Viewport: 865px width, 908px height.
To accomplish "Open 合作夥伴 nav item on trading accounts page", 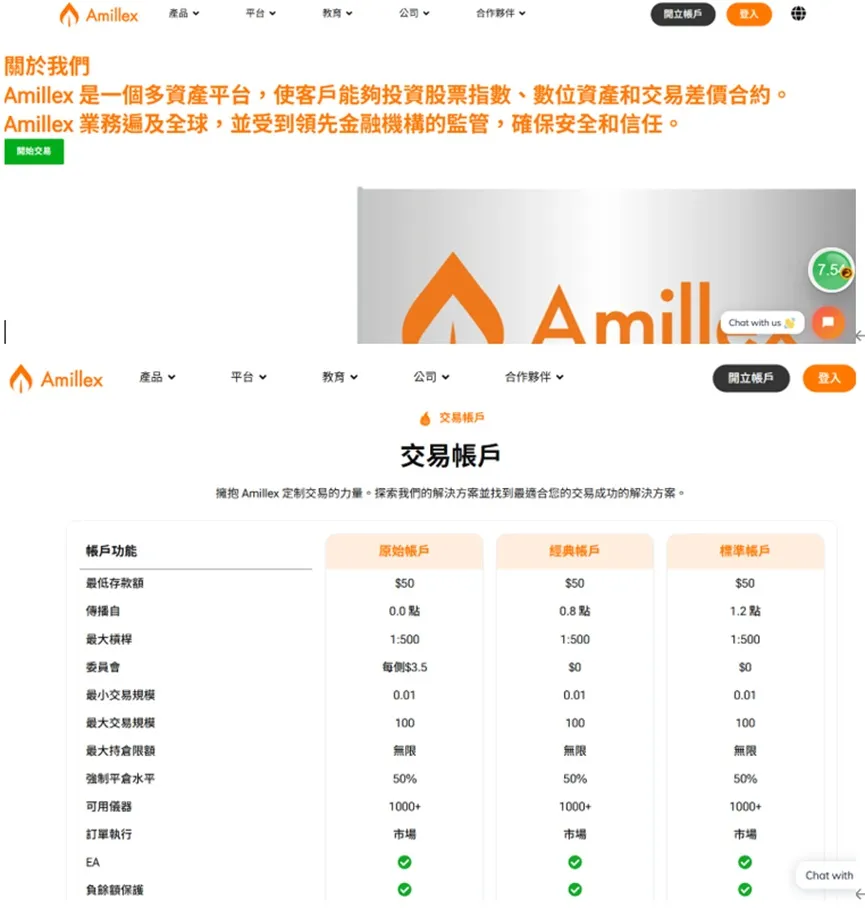I will coord(534,377).
